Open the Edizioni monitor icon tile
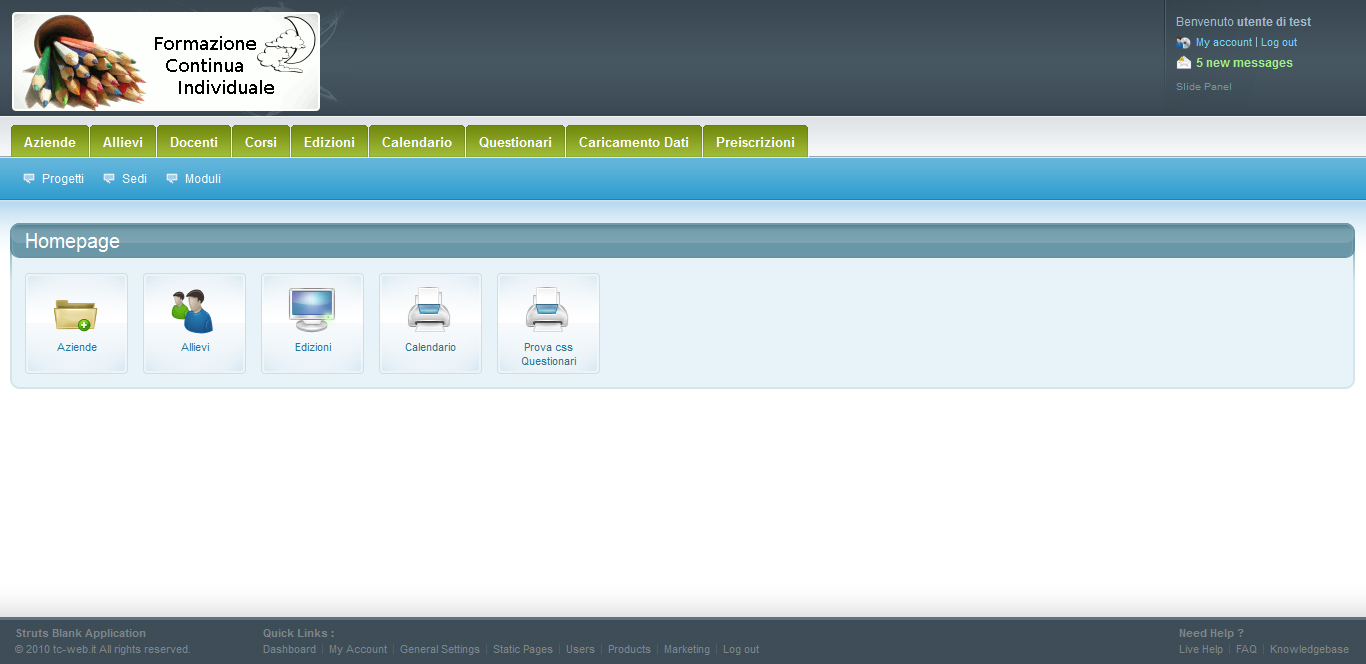 point(312,323)
